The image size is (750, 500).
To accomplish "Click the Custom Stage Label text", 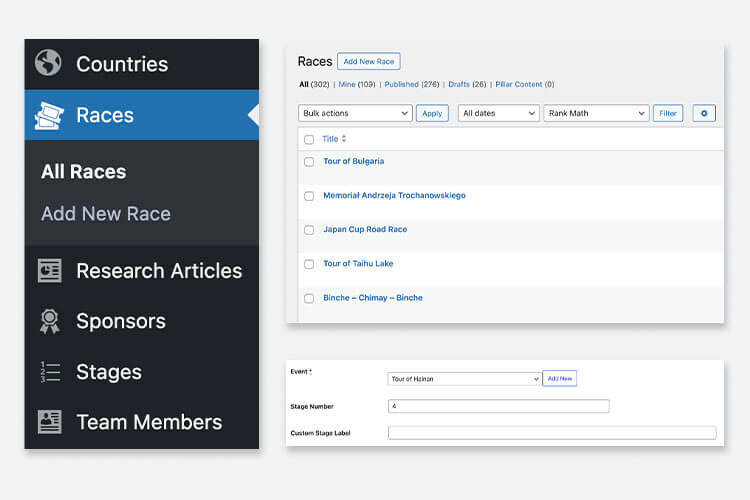I will tap(320, 433).
